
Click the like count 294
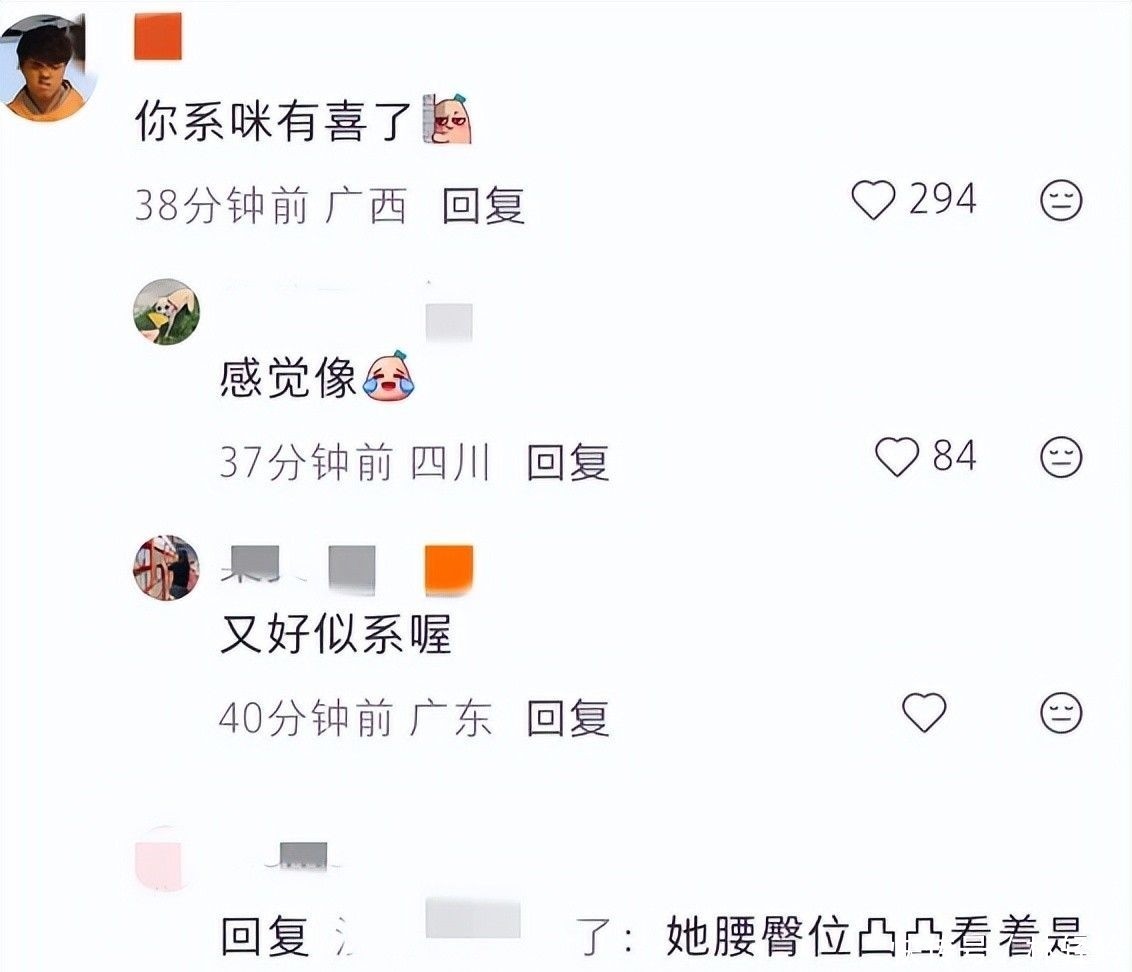coord(943,199)
